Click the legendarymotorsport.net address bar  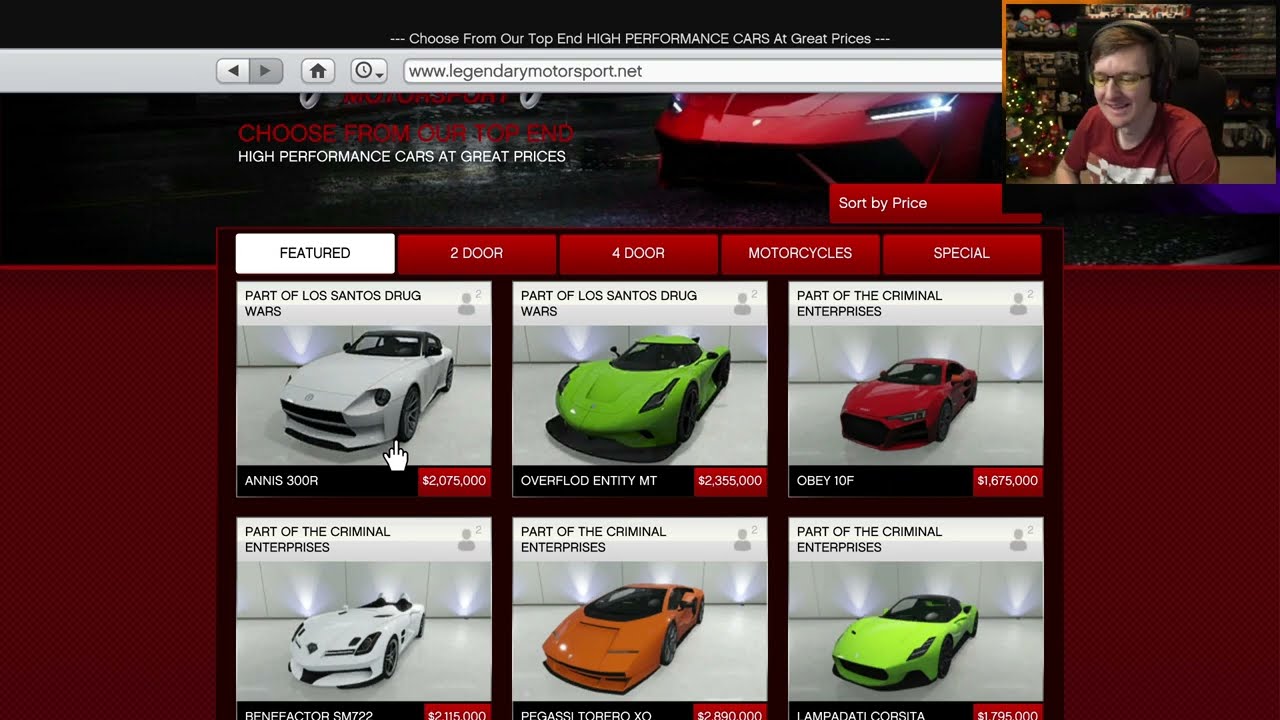[x=702, y=71]
